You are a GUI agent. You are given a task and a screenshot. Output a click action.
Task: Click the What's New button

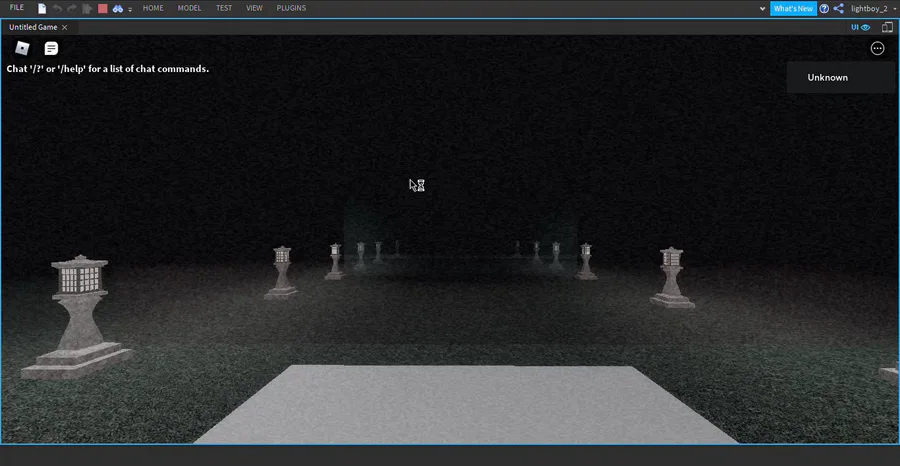793,9
